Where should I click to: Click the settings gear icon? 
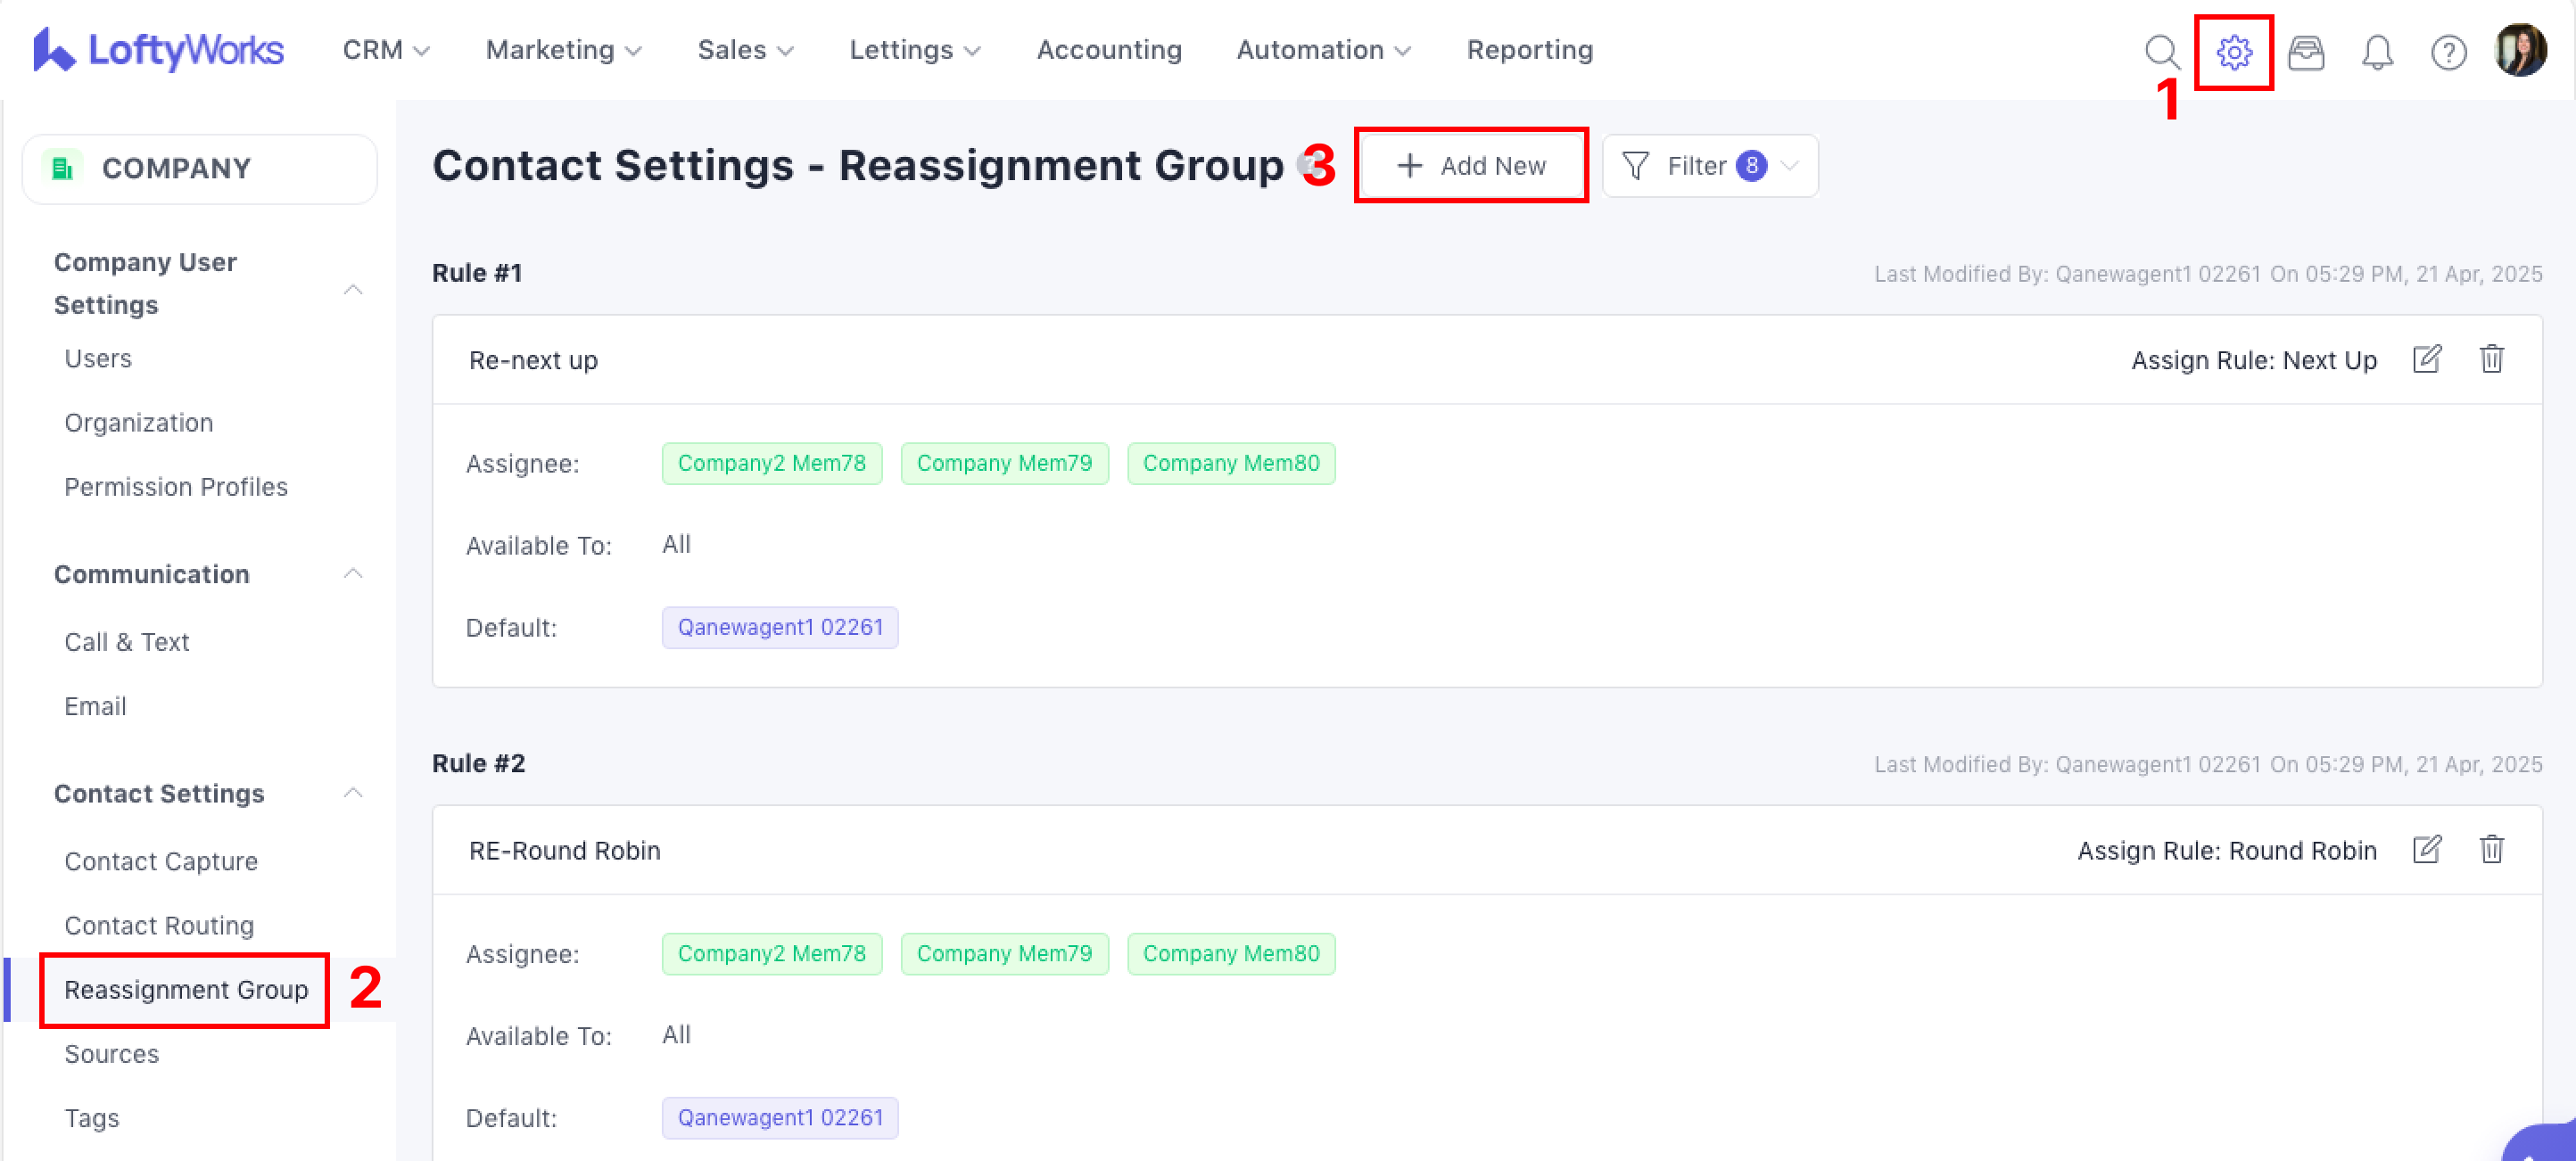click(x=2233, y=52)
